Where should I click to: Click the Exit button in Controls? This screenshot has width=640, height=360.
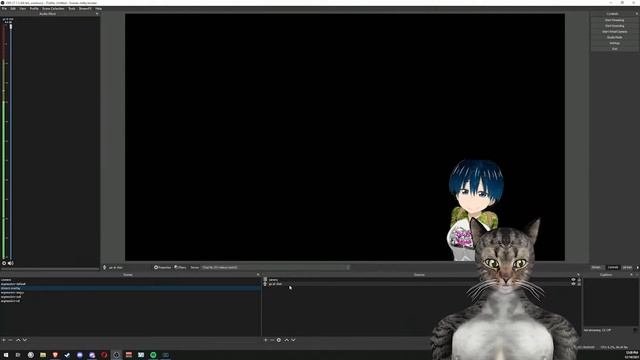(614, 49)
